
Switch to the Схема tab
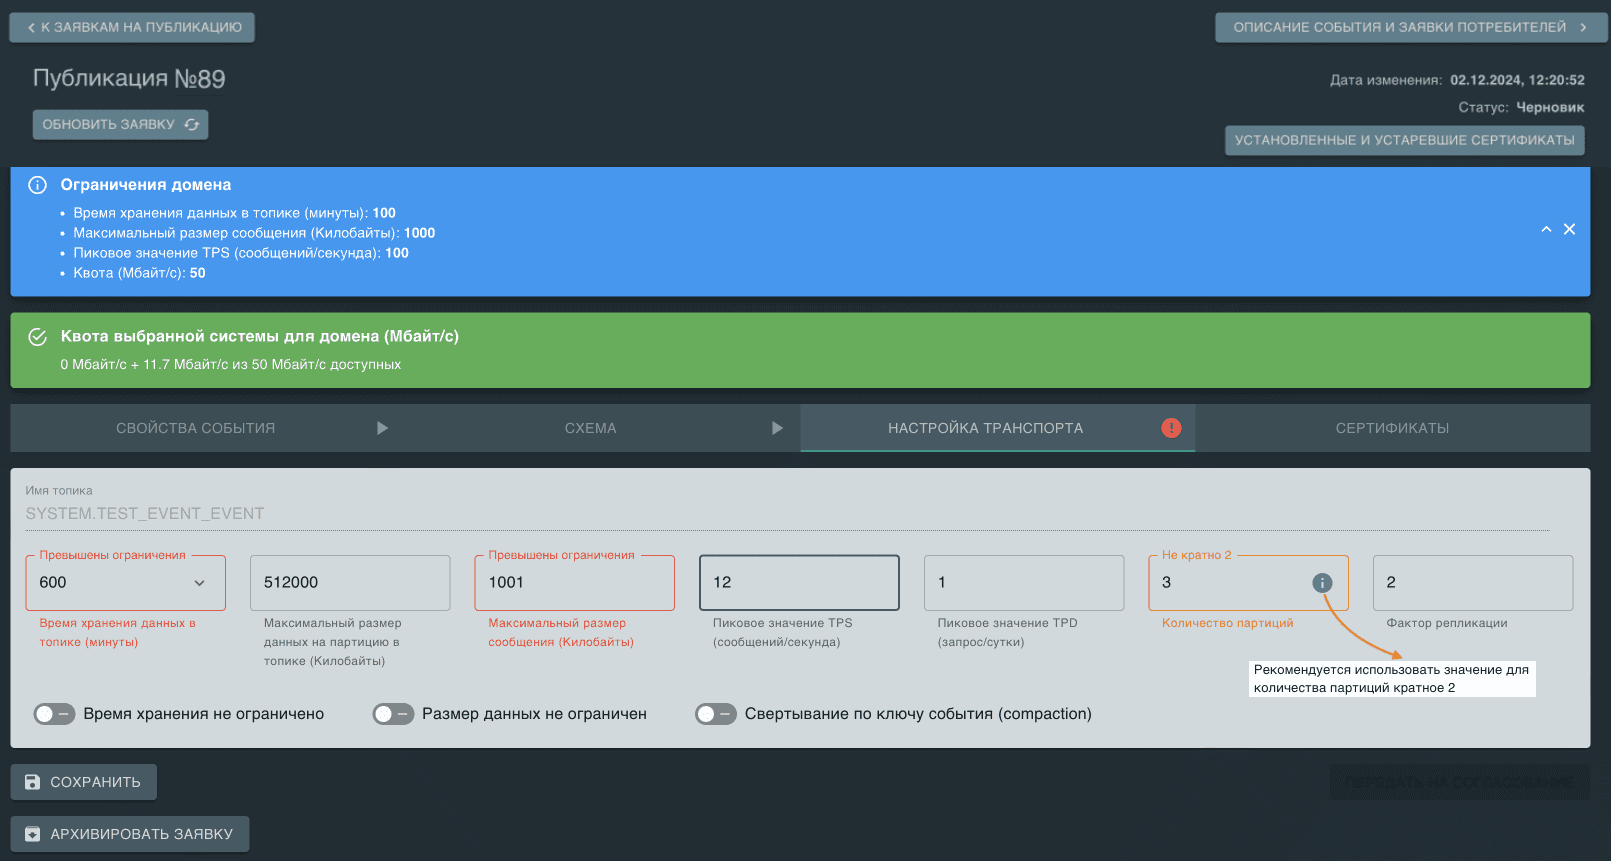coord(590,428)
